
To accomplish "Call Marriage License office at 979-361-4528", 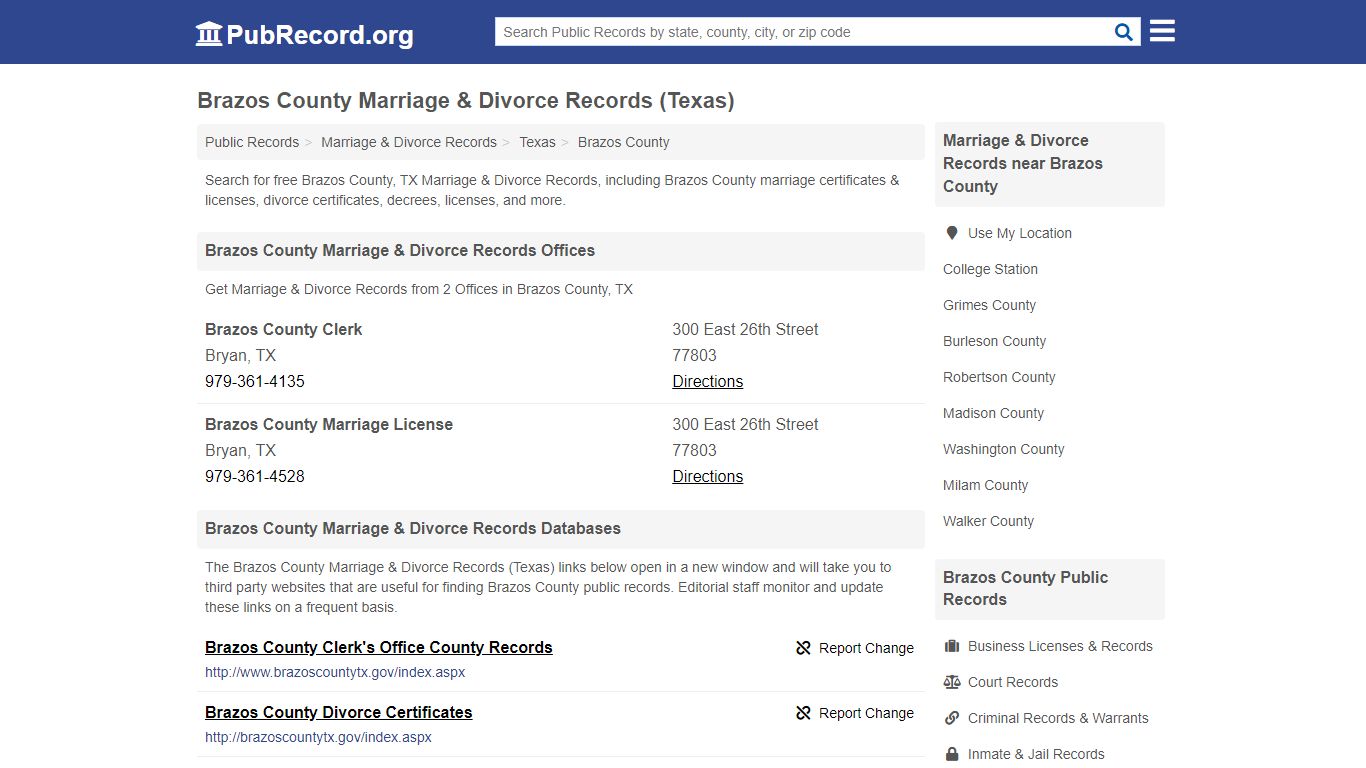I will (255, 476).
